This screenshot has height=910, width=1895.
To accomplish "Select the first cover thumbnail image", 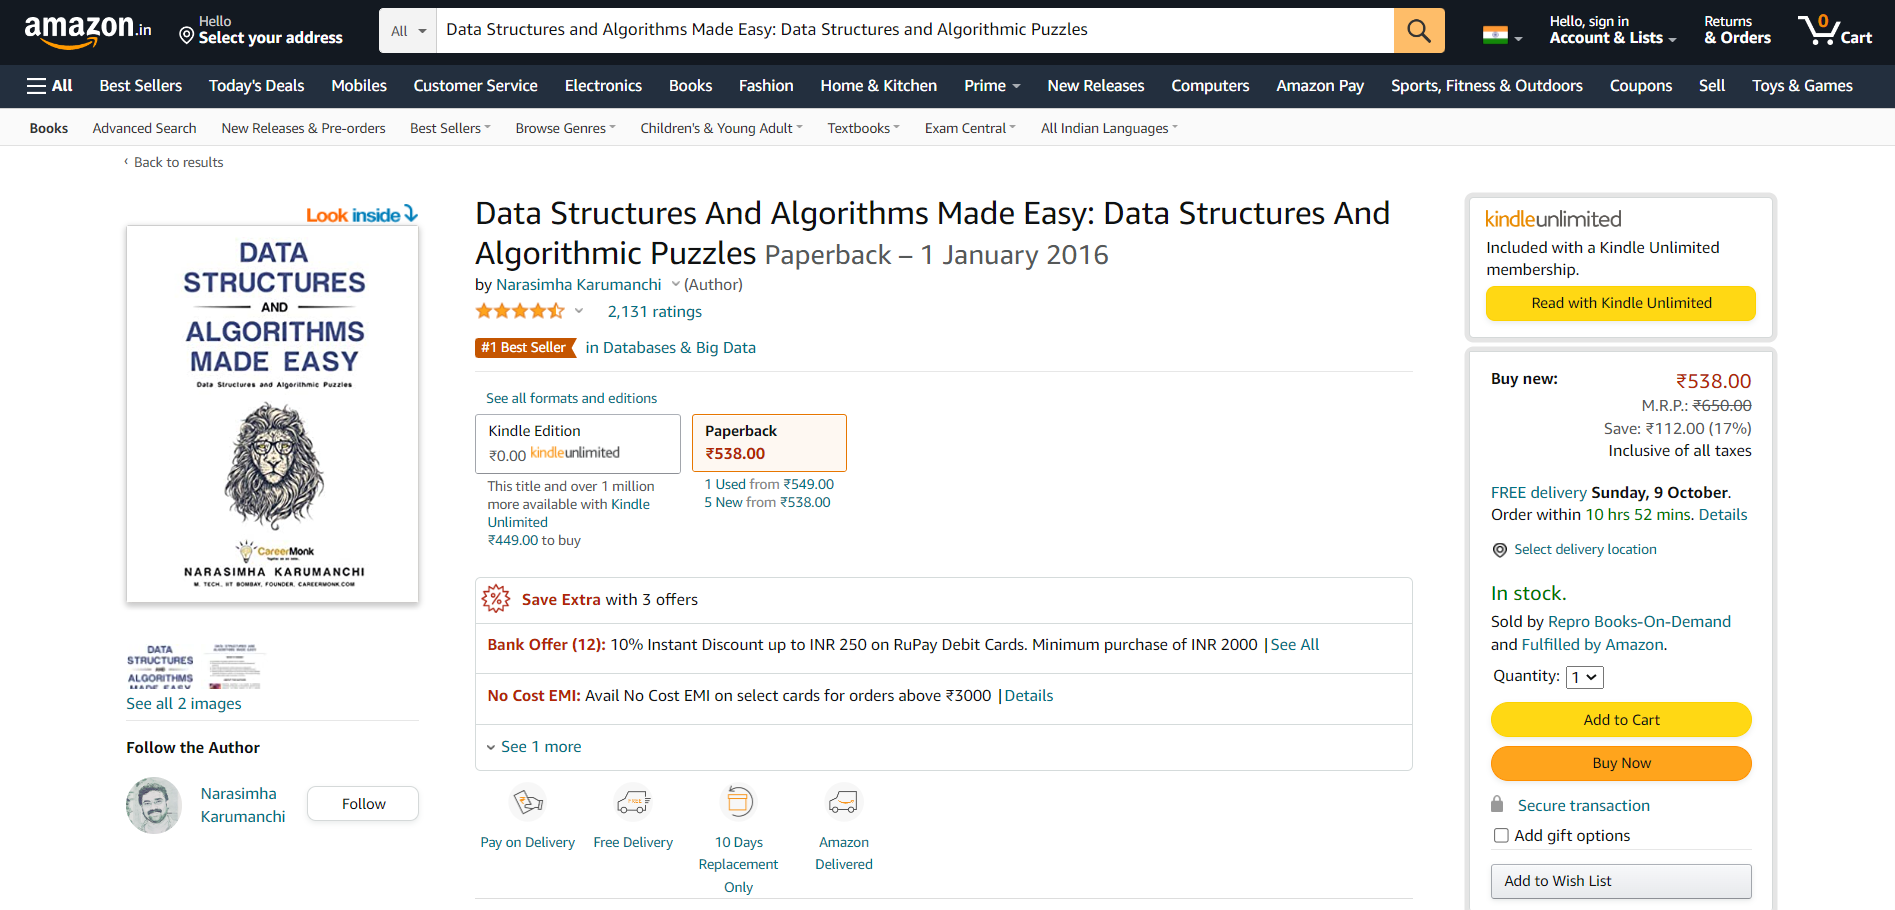I will click(160, 665).
